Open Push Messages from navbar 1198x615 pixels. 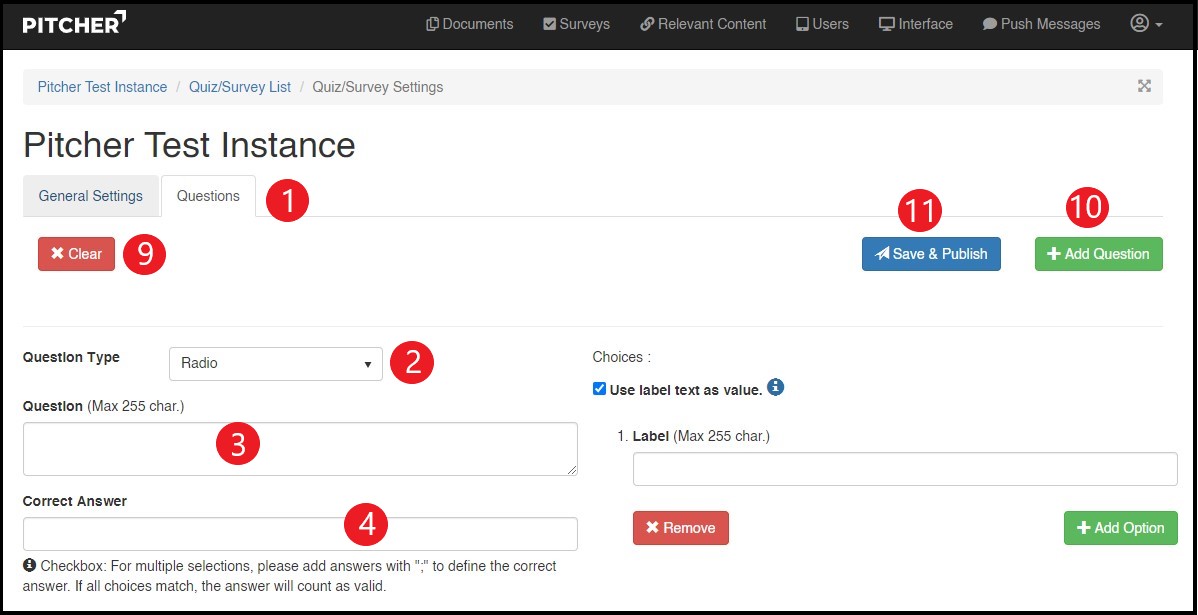pyautogui.click(x=1041, y=24)
